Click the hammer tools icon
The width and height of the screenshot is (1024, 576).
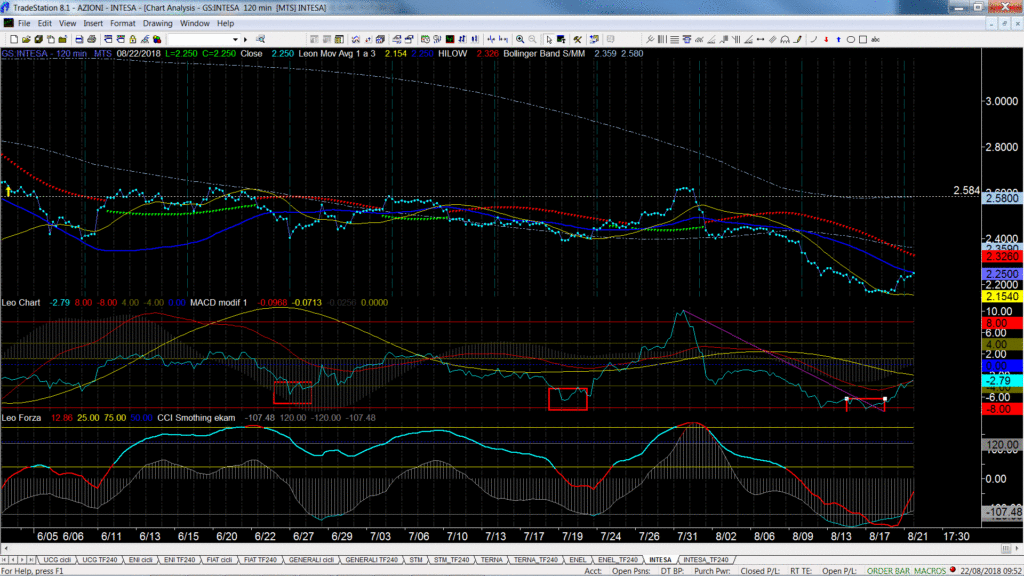coord(578,40)
